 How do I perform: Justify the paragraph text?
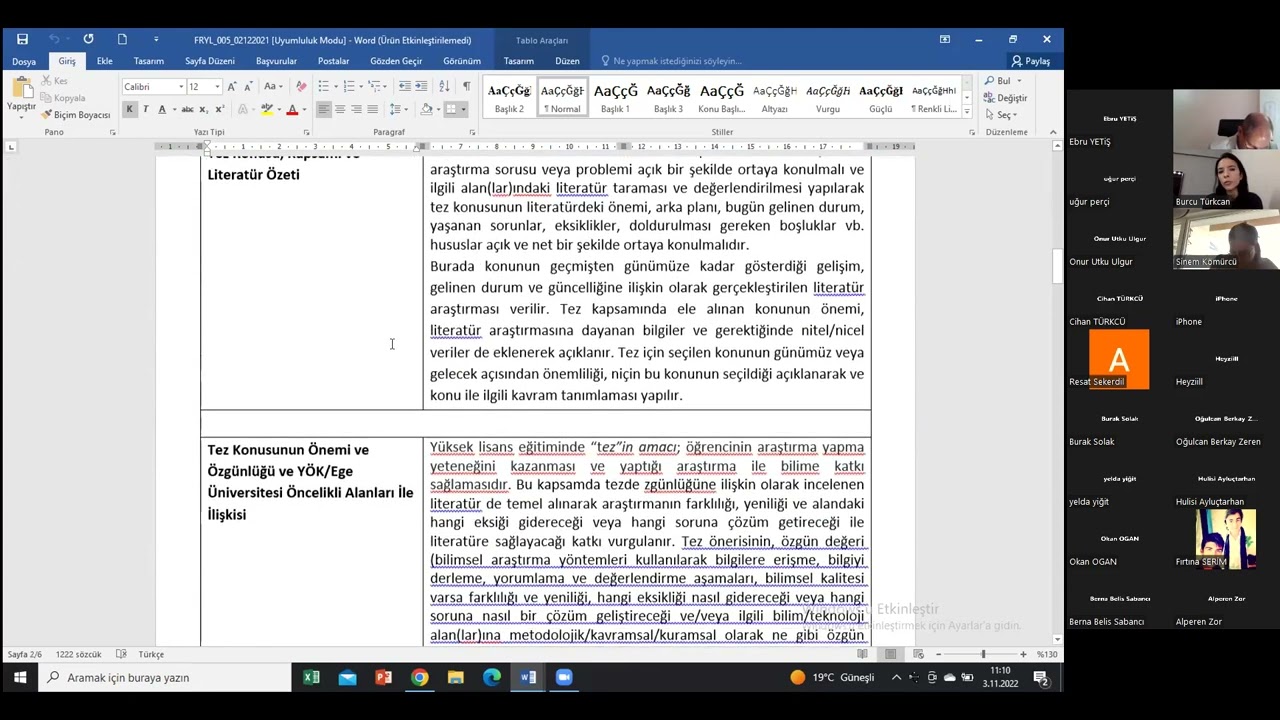[372, 109]
